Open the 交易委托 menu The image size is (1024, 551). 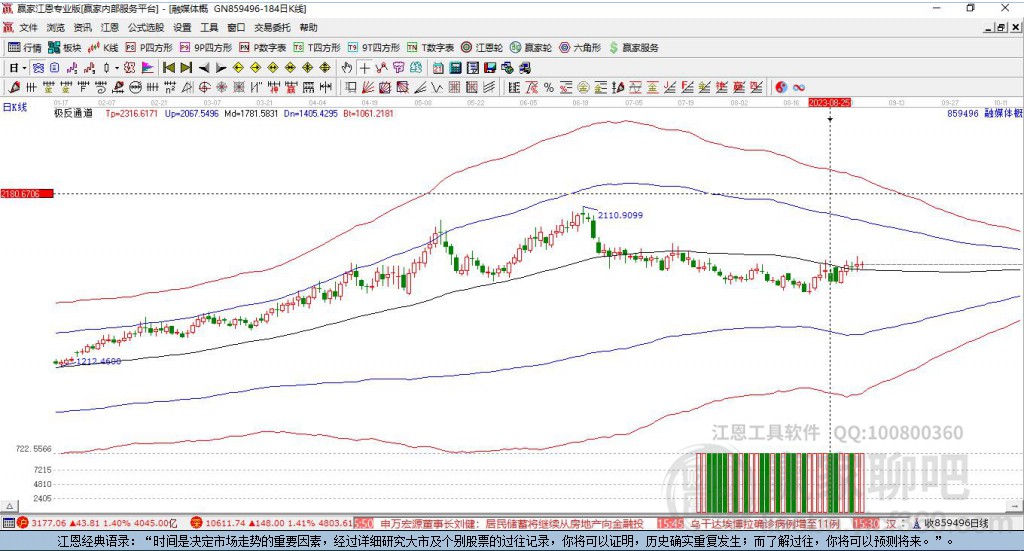coord(272,27)
